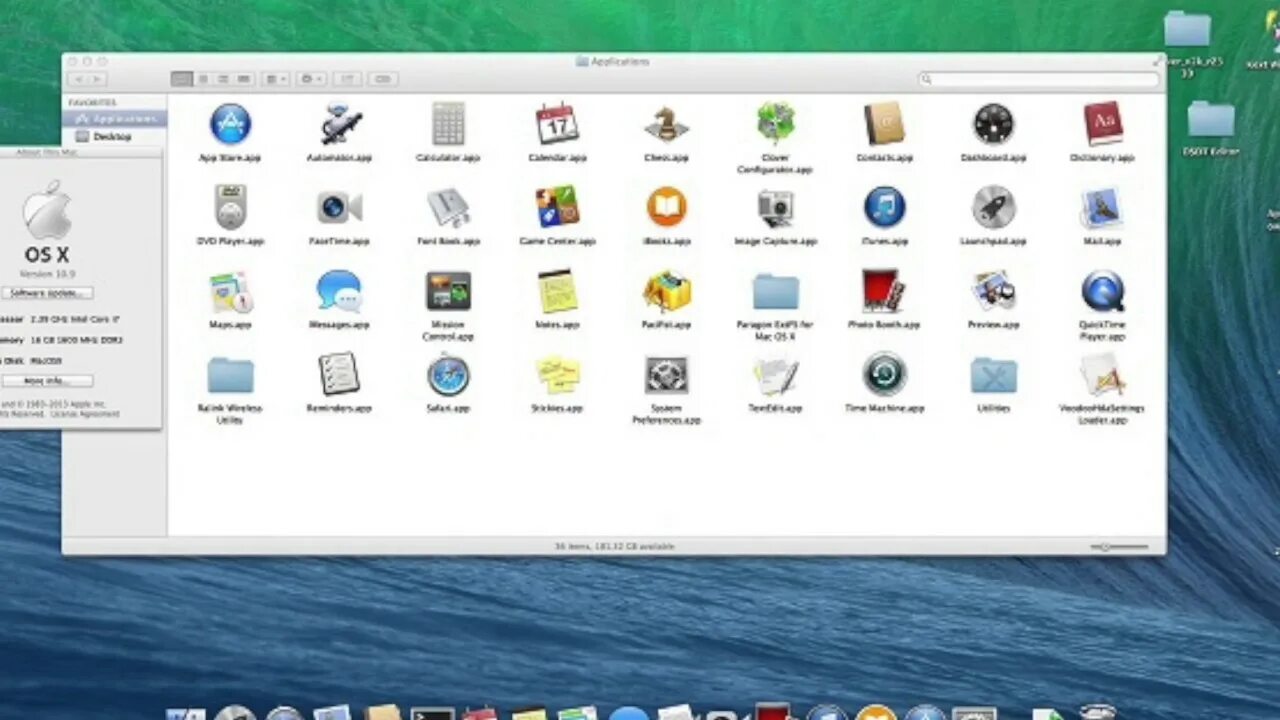Open Paragon ExtFS for Mac OS X folder
Screen dimensions: 1280x720
coord(775,292)
